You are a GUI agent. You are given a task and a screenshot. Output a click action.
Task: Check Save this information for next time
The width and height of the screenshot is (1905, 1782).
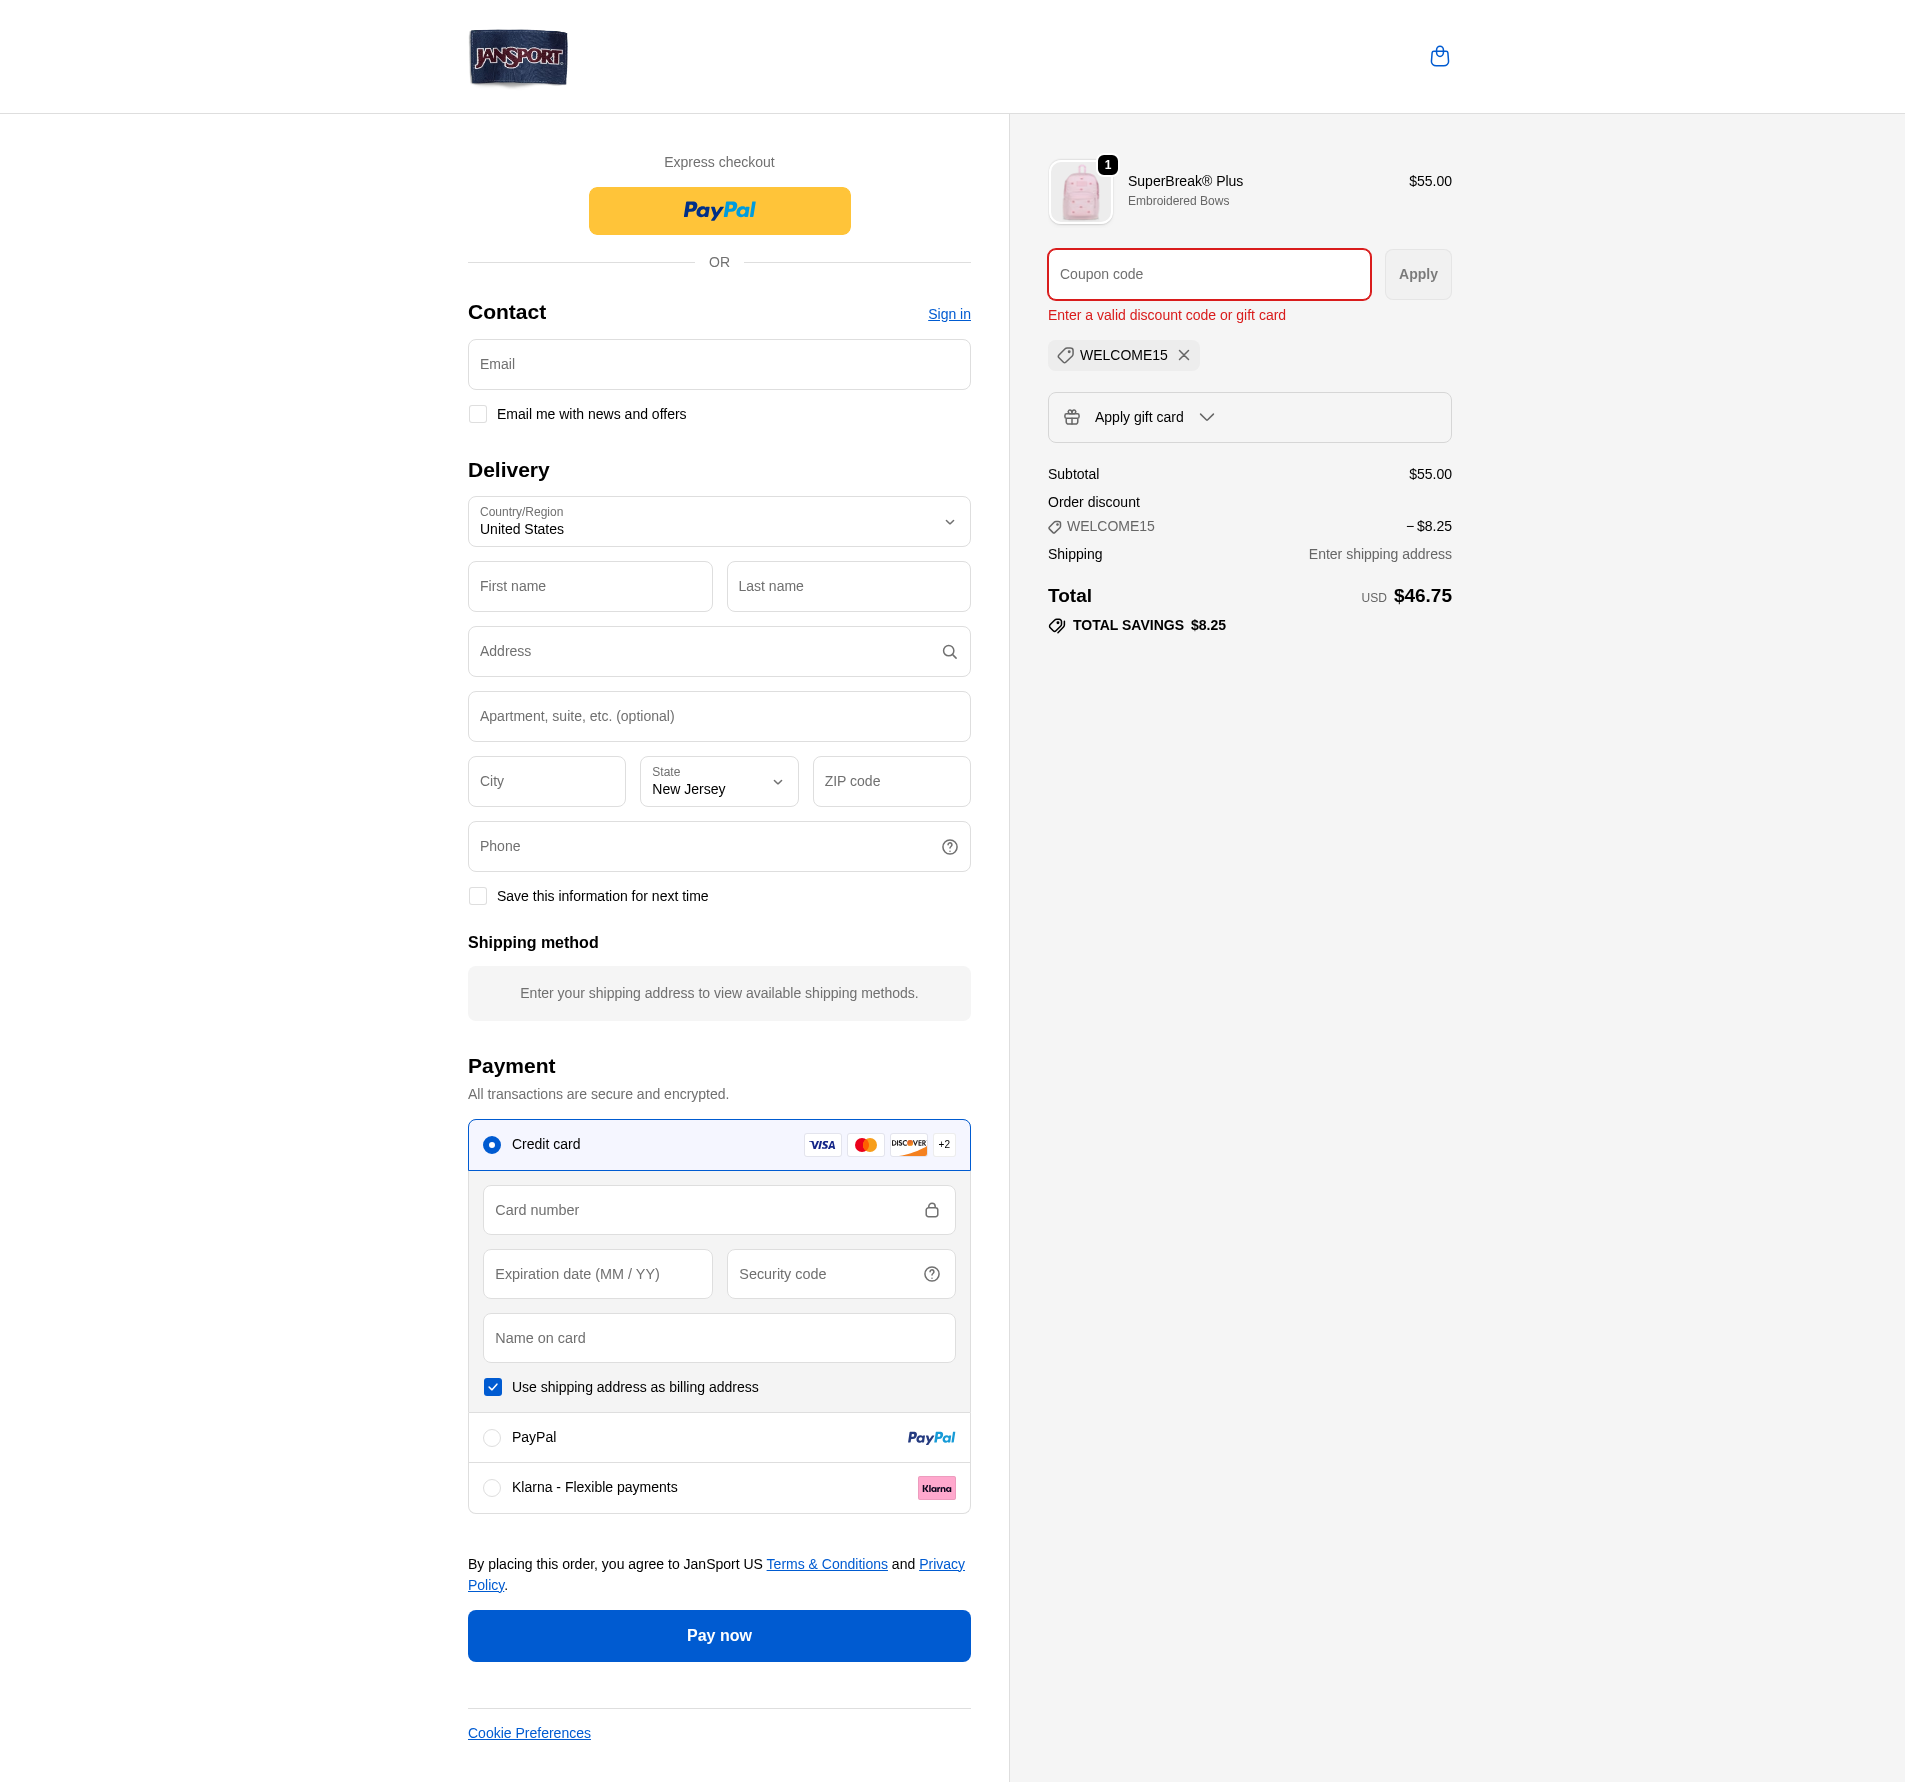(x=478, y=896)
